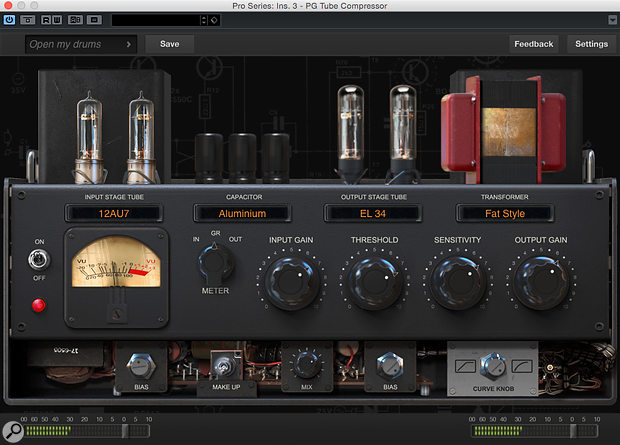
Task: Open the Capacitor selector showing Aluminium
Action: tap(242, 214)
